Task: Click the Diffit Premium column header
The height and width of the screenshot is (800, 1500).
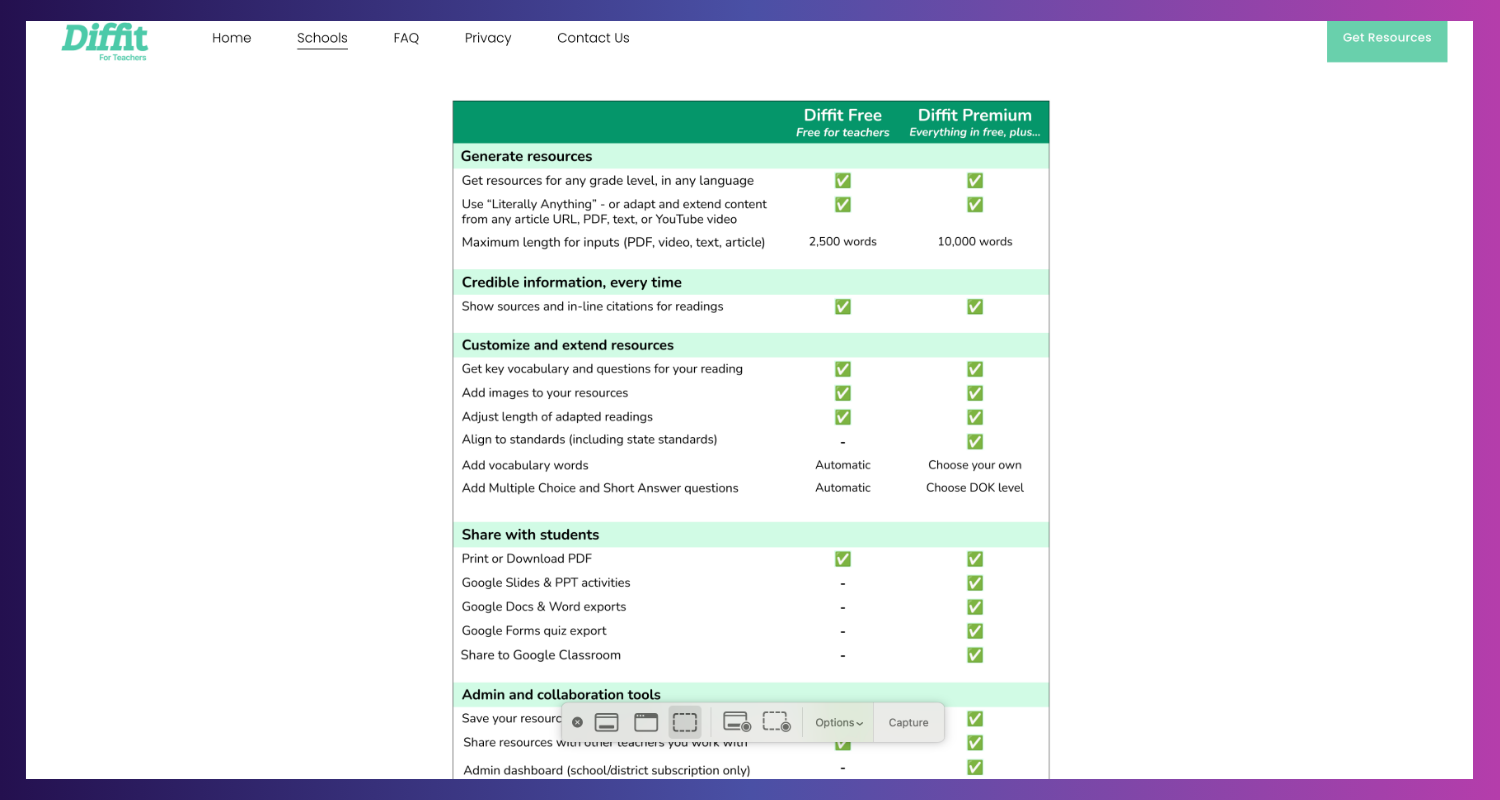Action: click(975, 122)
